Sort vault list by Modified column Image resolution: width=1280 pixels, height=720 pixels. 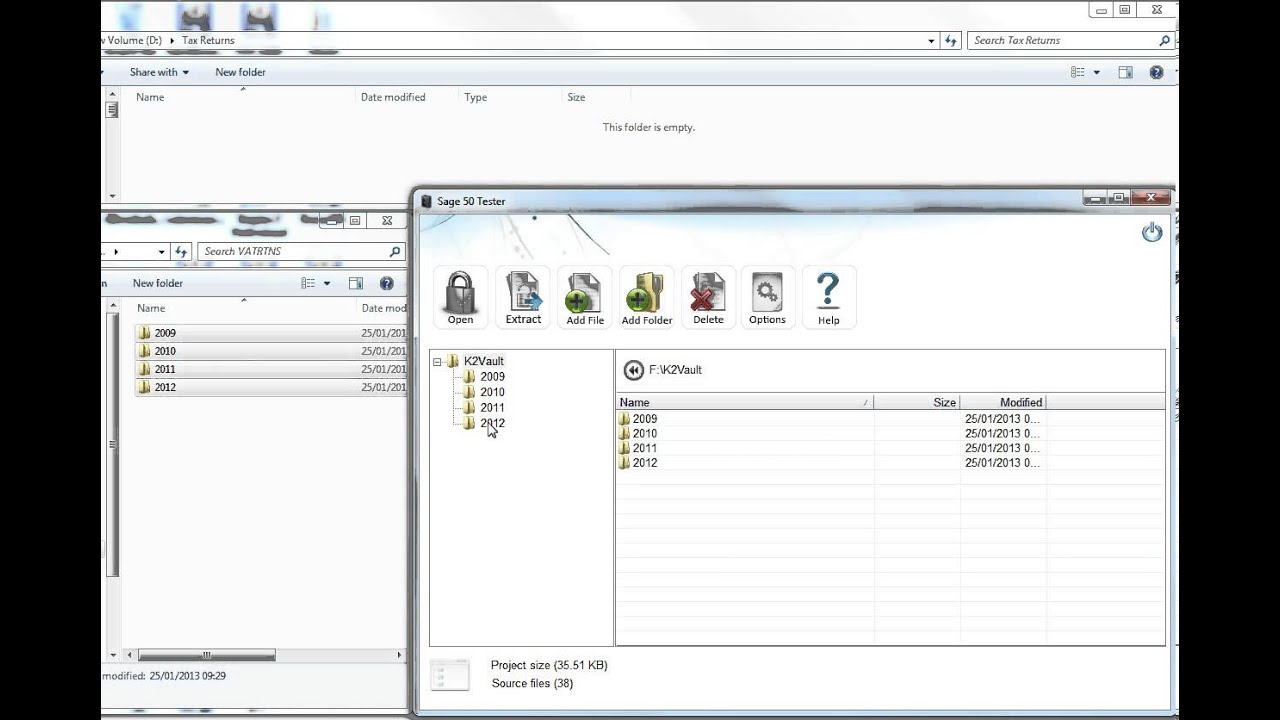[1003, 402]
